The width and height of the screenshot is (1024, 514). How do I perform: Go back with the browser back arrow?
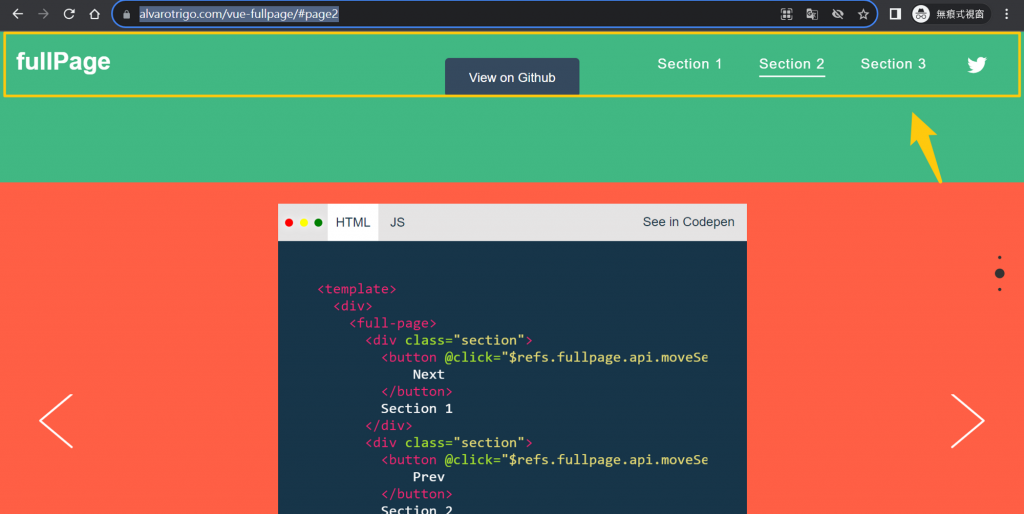18,14
